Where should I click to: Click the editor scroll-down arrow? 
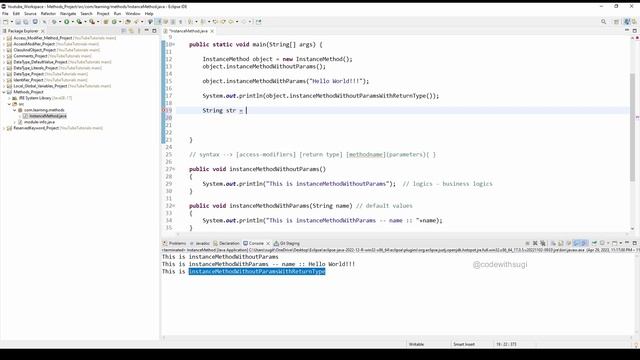tap(633, 229)
